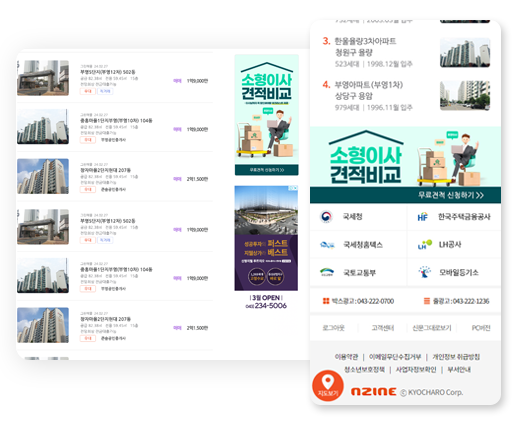Open the 이용약관 footer link
This screenshot has height=430, width=516.
346,357
